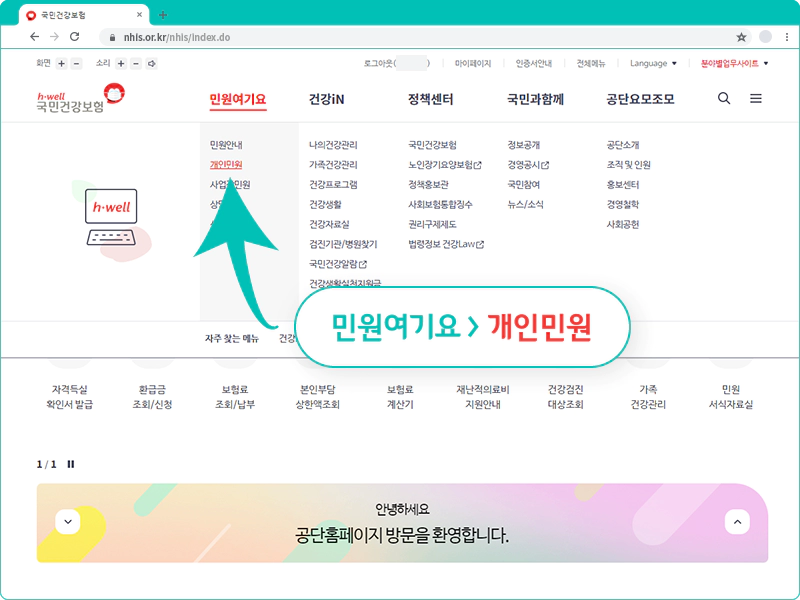Select the 건강iN main menu
The image size is (800, 600).
tap(327, 99)
